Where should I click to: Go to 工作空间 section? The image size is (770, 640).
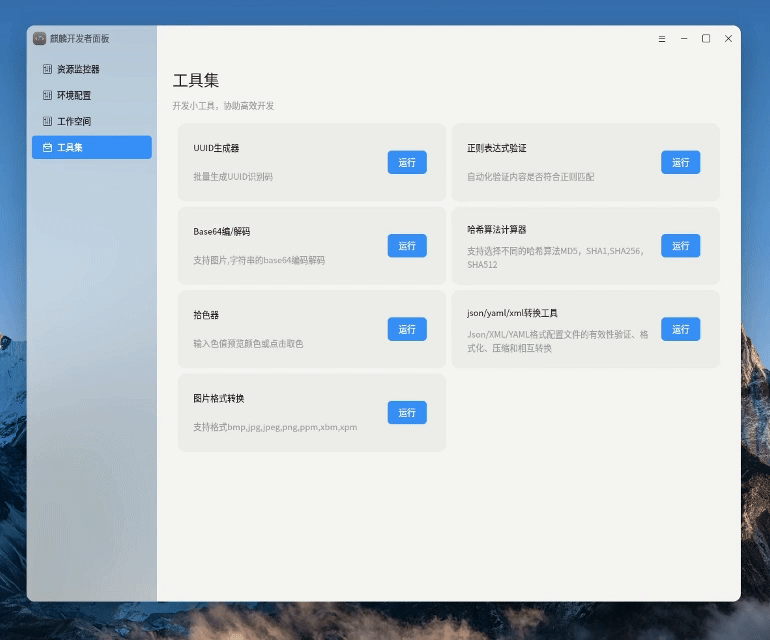74,122
